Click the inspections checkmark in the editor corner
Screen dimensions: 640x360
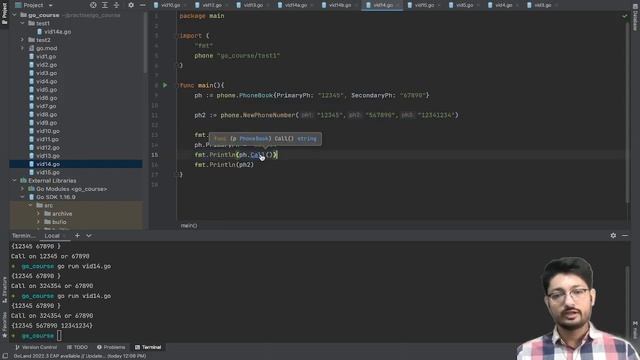[624, 16]
